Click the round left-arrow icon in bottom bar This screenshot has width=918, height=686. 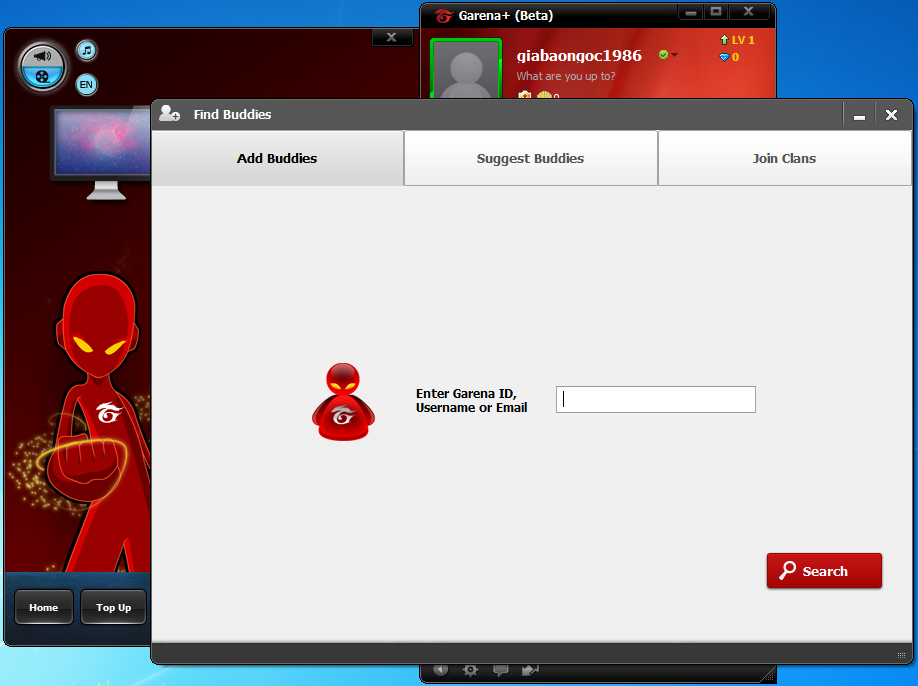coord(441,671)
